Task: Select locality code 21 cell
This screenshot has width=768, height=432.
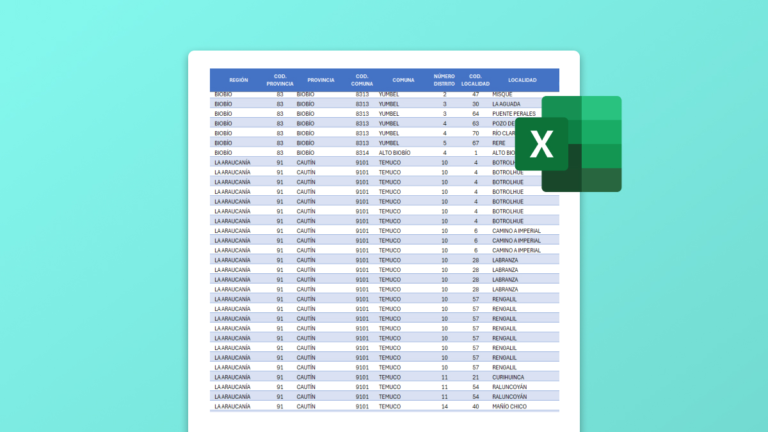Action: [x=476, y=377]
